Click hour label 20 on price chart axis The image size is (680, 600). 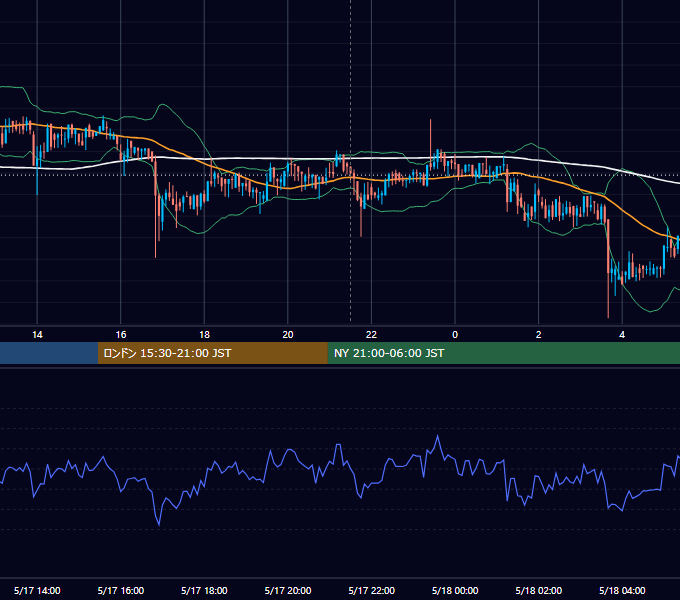pos(288,335)
